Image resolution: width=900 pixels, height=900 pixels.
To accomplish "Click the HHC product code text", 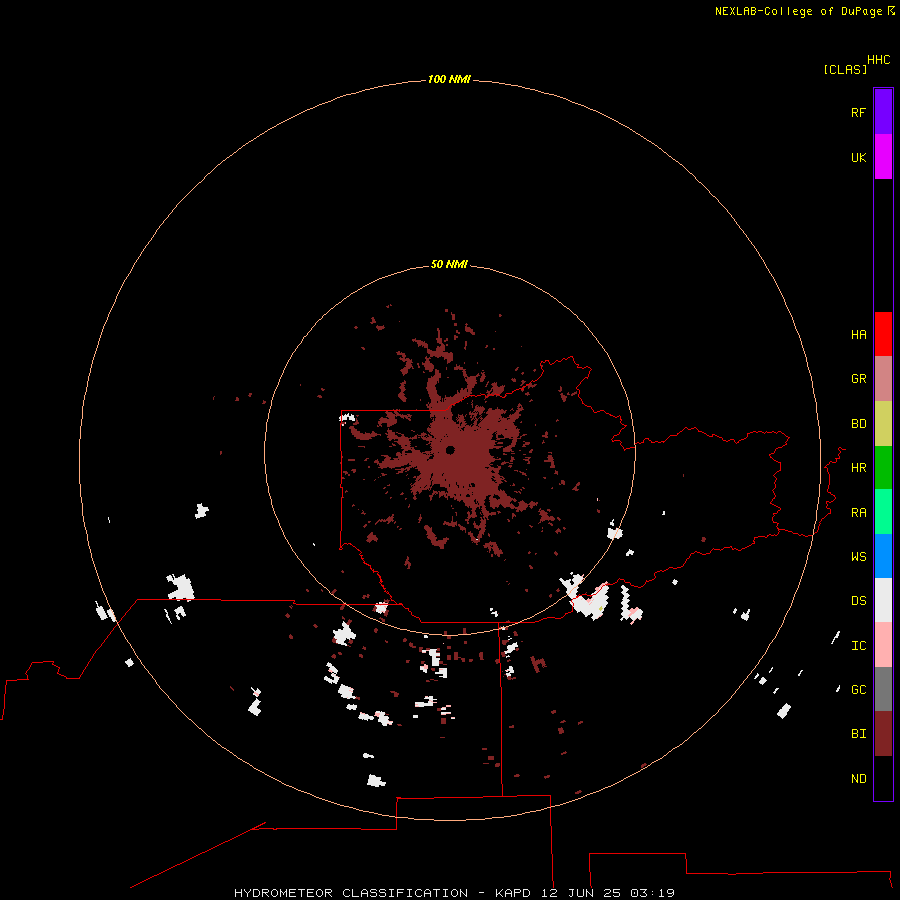I will (x=878, y=60).
